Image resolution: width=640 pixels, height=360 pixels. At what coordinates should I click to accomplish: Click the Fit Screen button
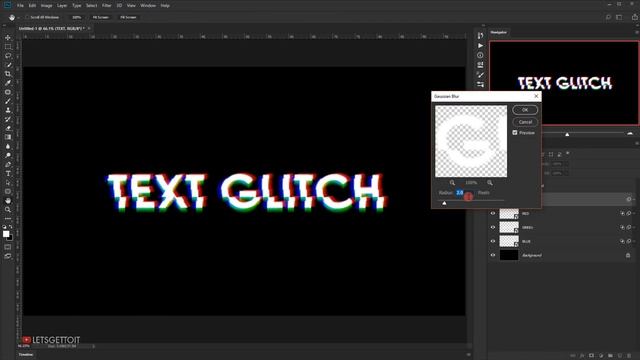tap(100, 18)
